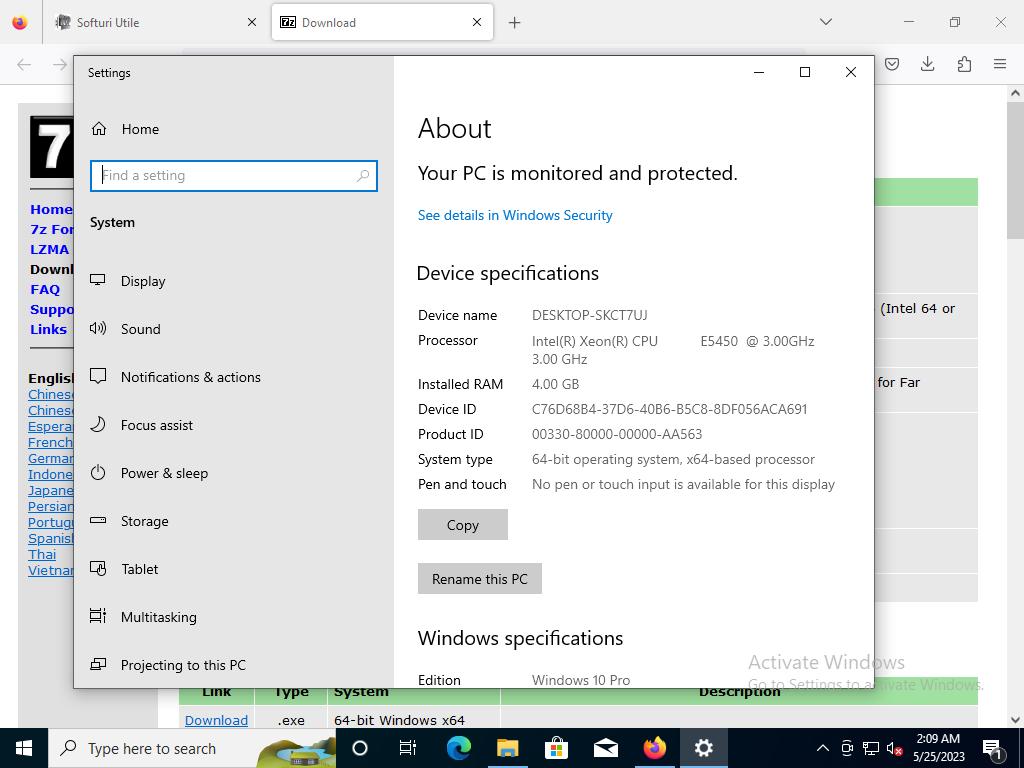
Task: Expand the Firefox list all tabs dropdown
Action: click(825, 22)
